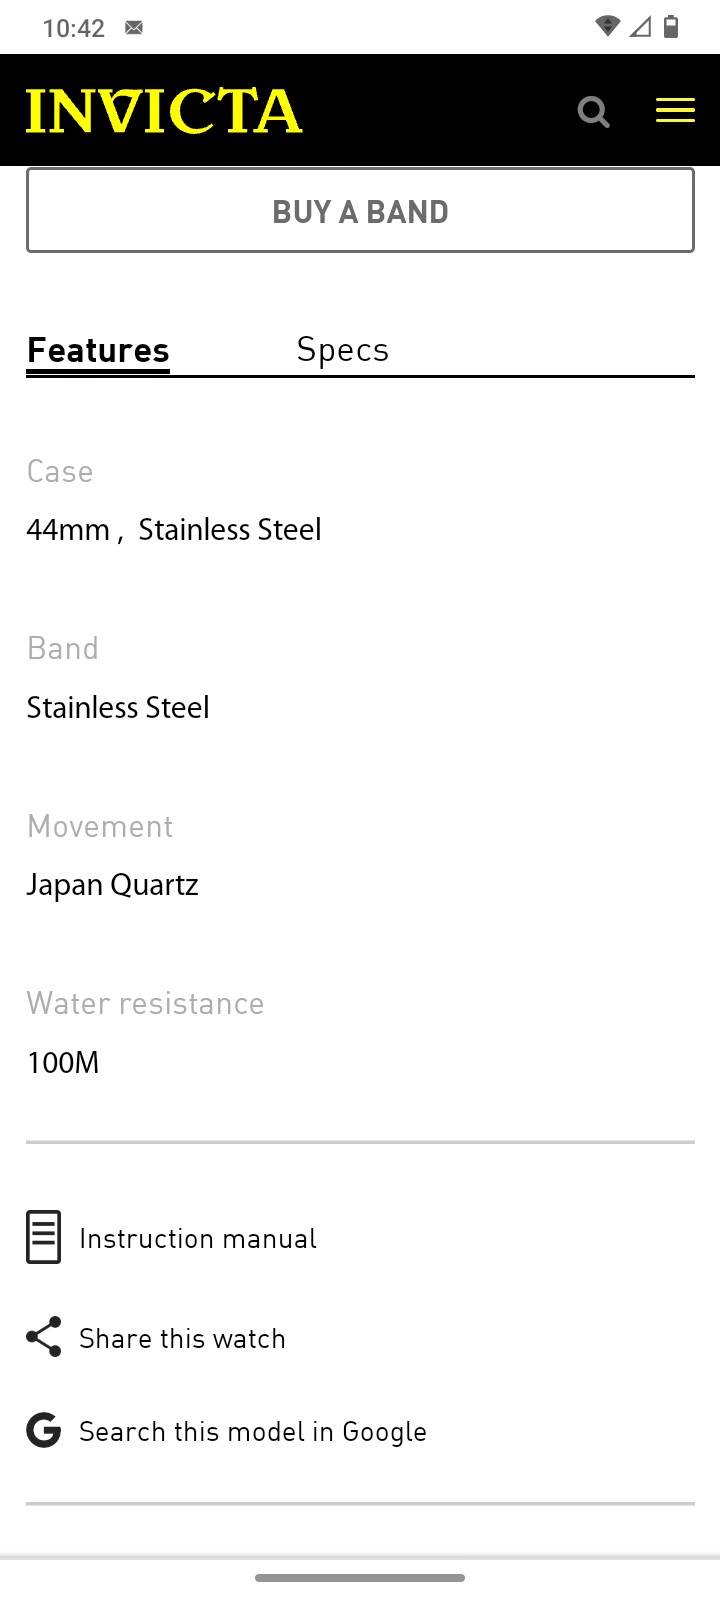720x1600 pixels.
Task: Open the yellow hamburger menu
Action: tap(675, 110)
